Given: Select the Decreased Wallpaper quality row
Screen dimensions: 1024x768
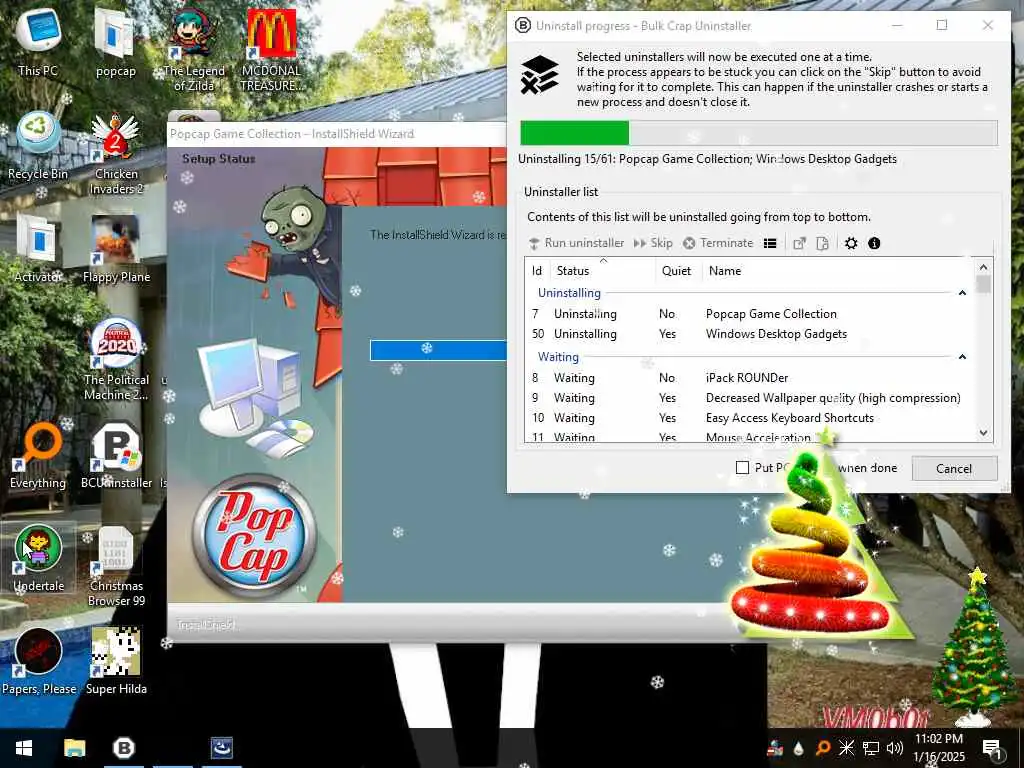Looking at the screenshot, I should (750, 398).
